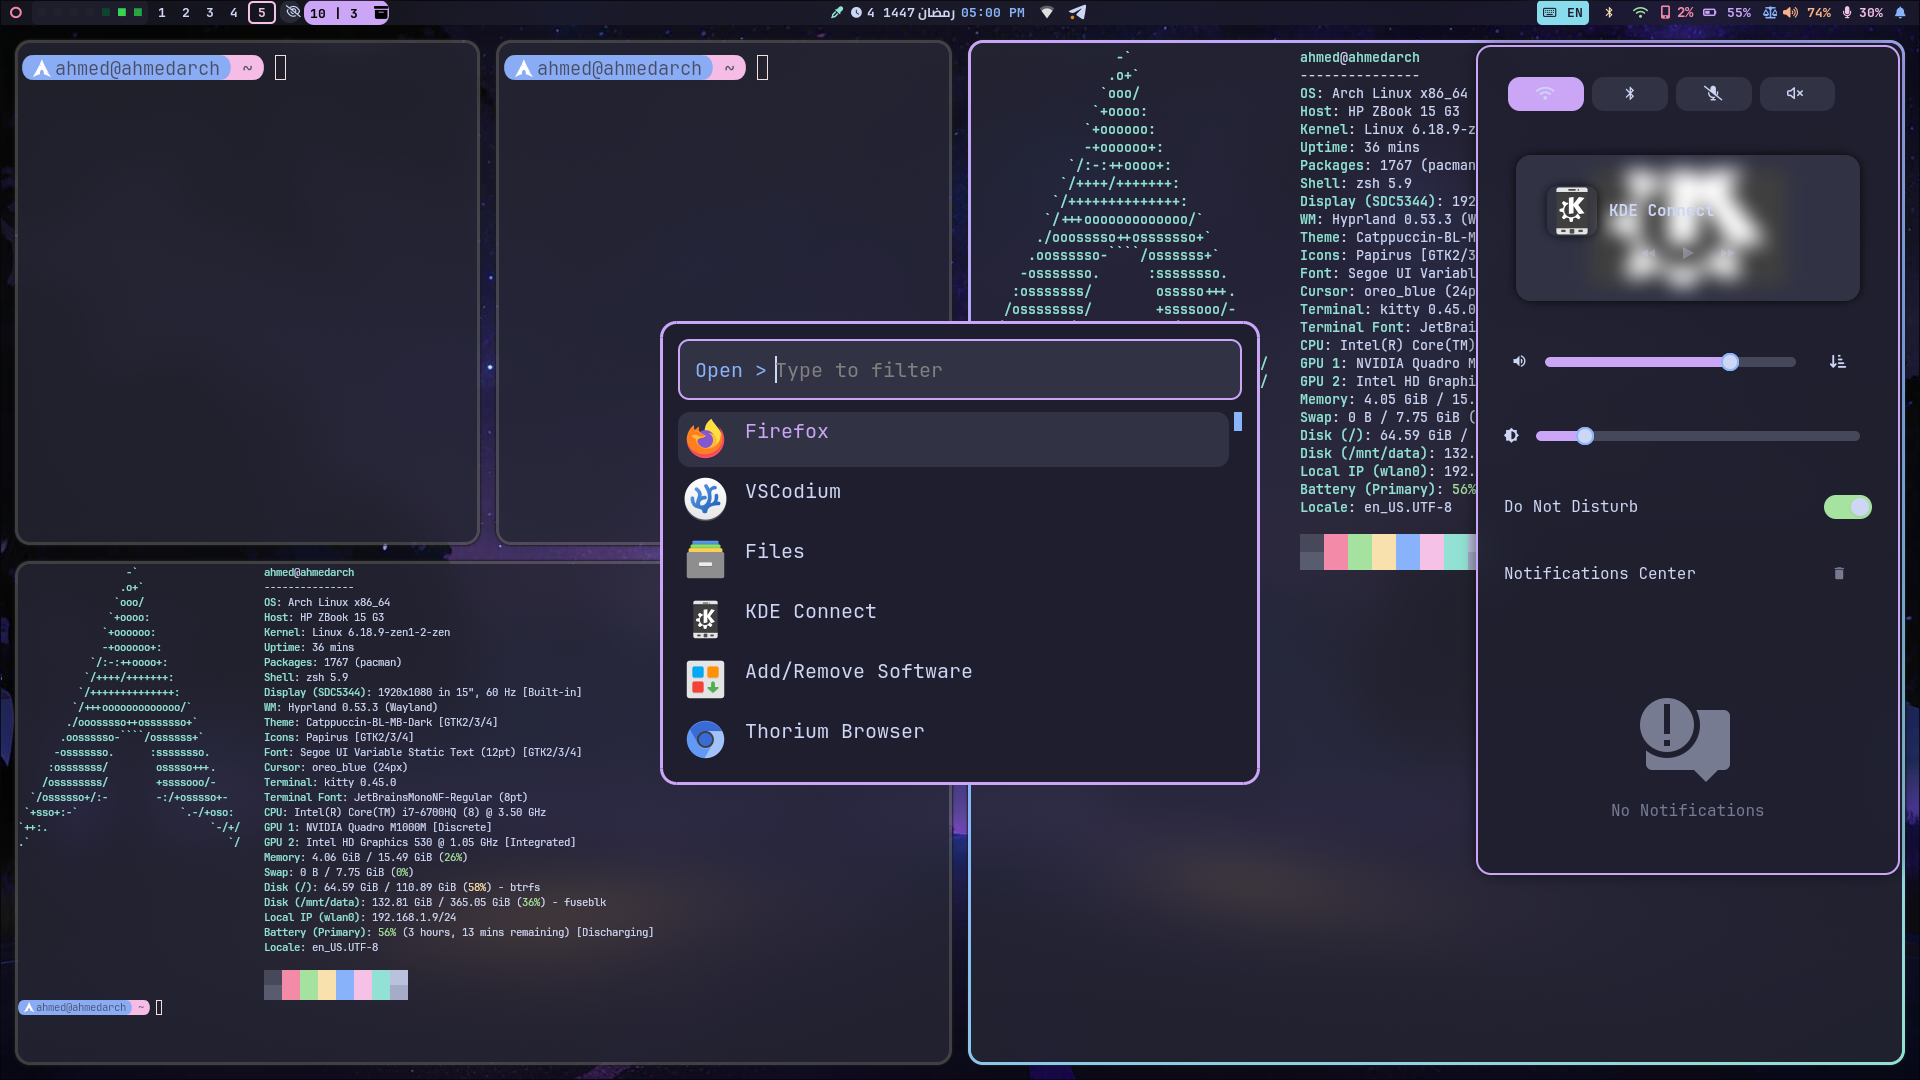Screen dimensions: 1920x1080
Task: Click the notification bell in the status bar
Action: [1903, 13]
